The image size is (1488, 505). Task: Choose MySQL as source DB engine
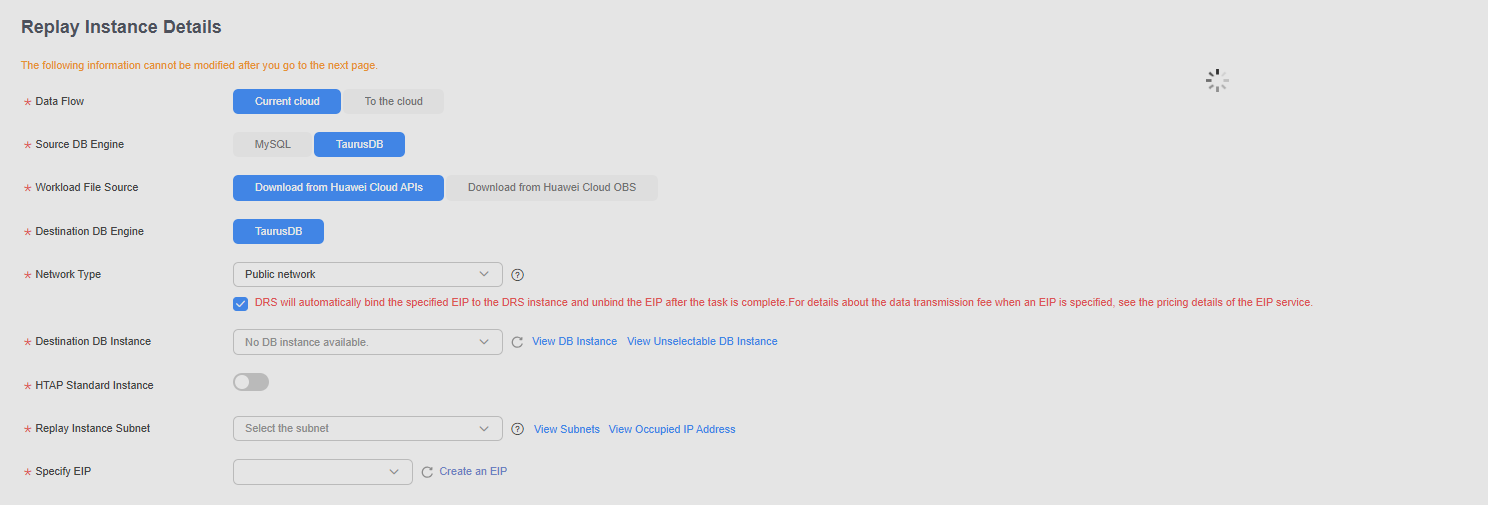point(272,144)
